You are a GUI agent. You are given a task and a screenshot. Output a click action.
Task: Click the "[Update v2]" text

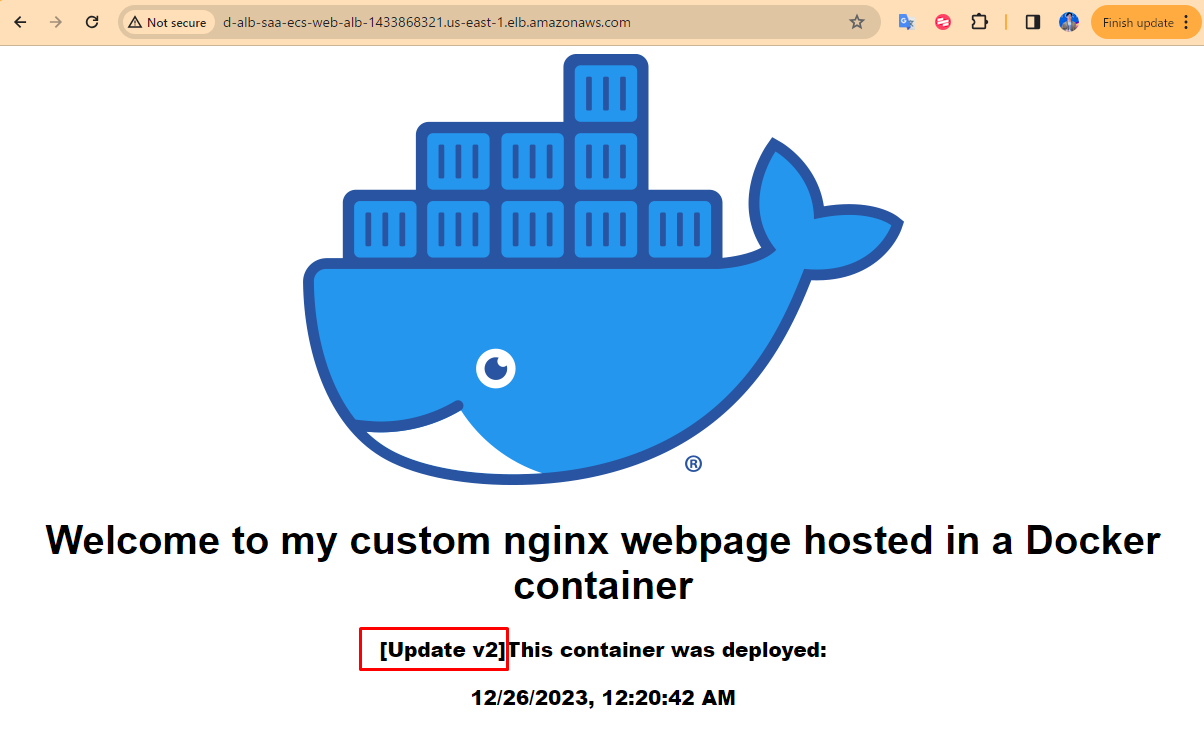(443, 650)
